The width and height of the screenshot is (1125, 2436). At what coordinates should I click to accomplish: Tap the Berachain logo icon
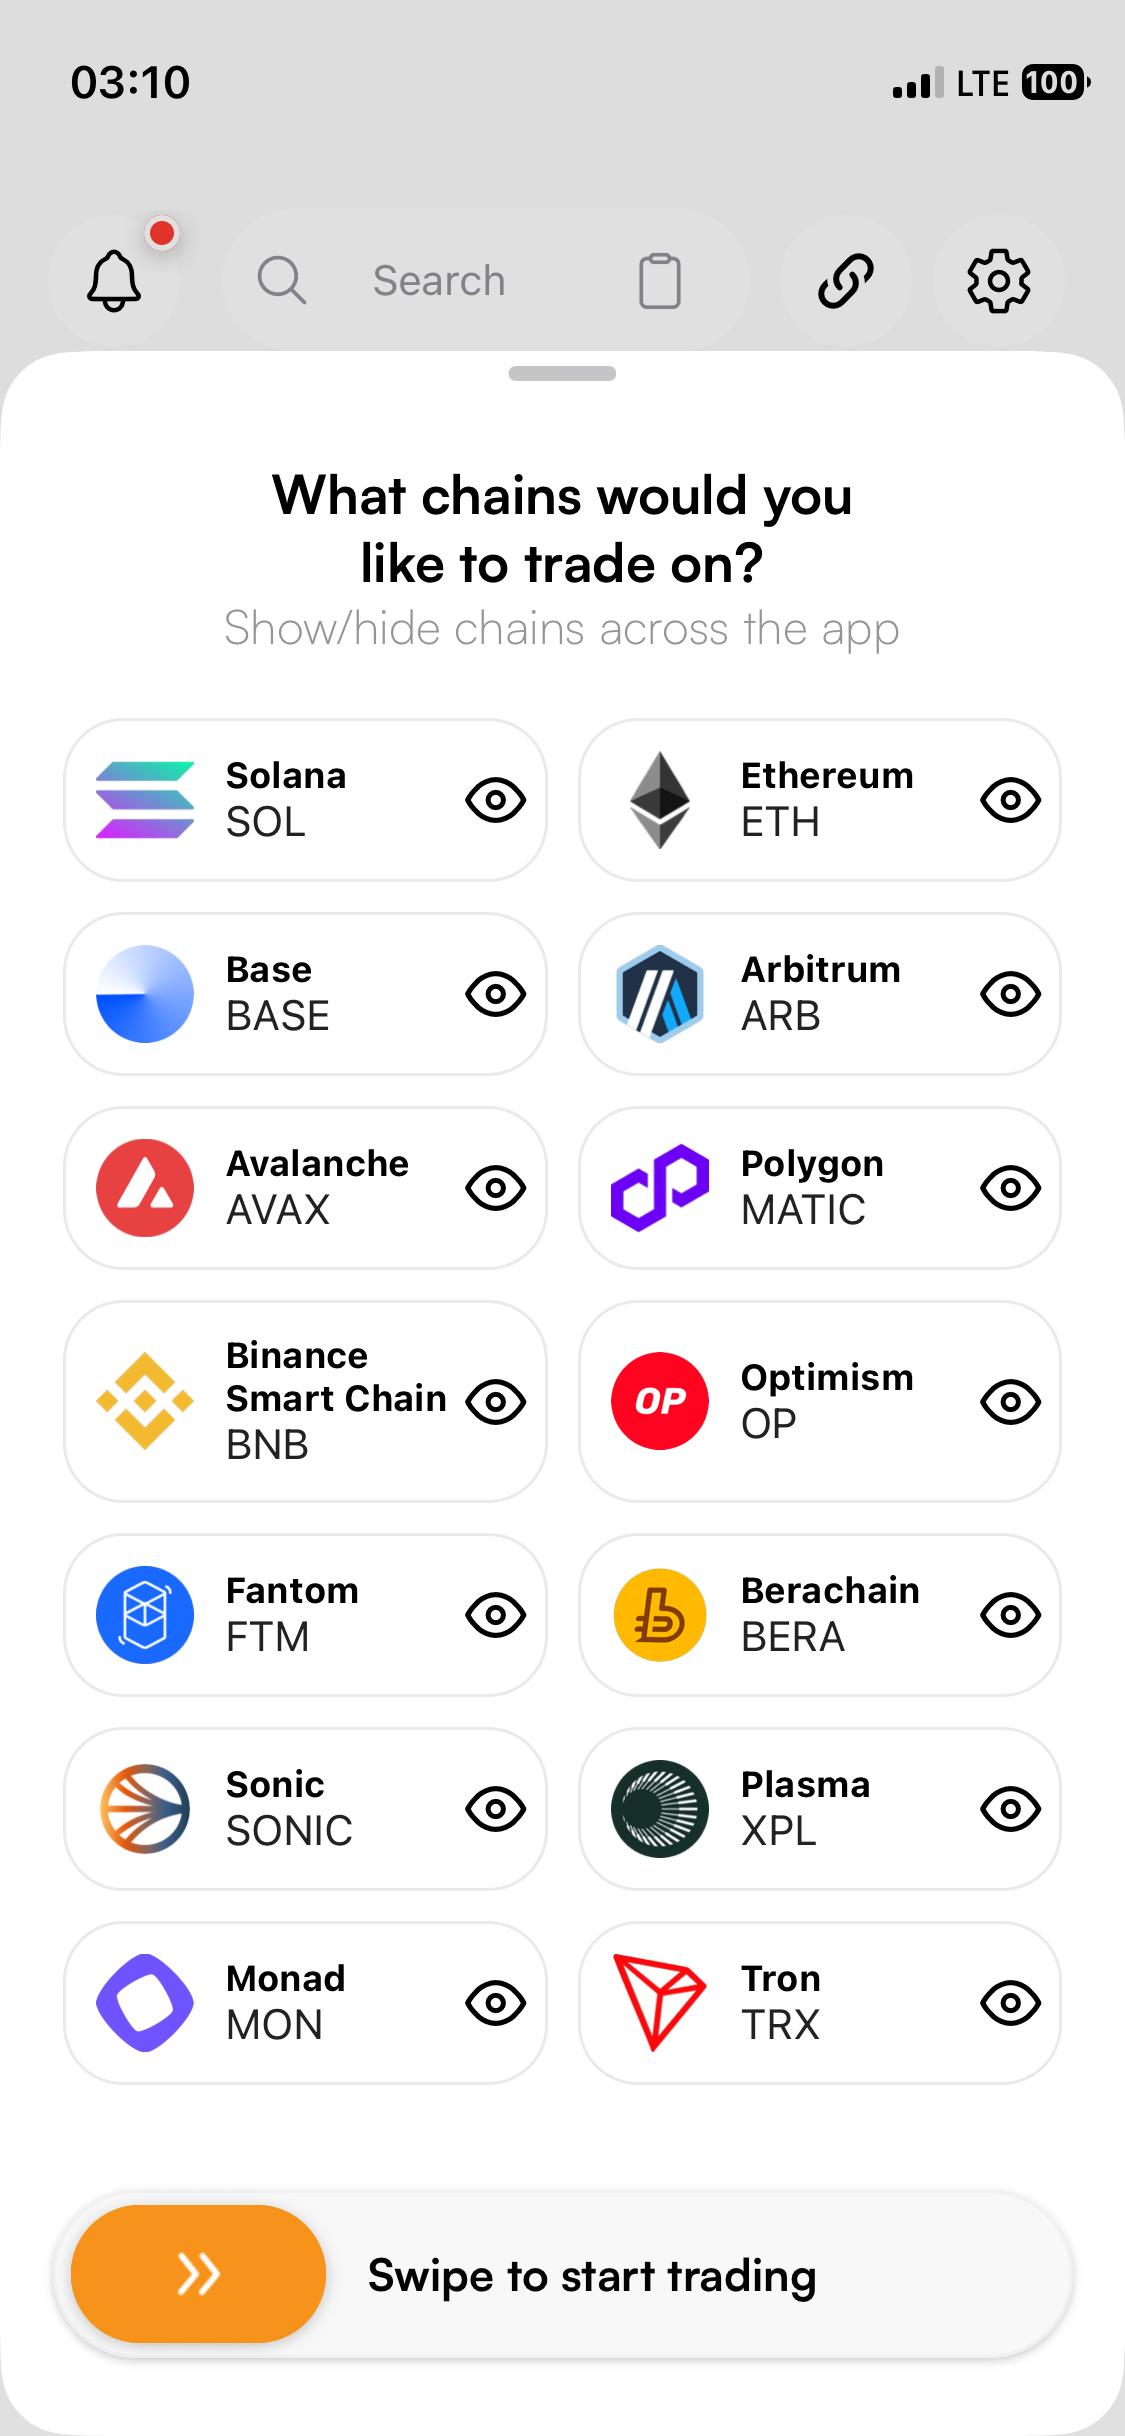tap(660, 1615)
